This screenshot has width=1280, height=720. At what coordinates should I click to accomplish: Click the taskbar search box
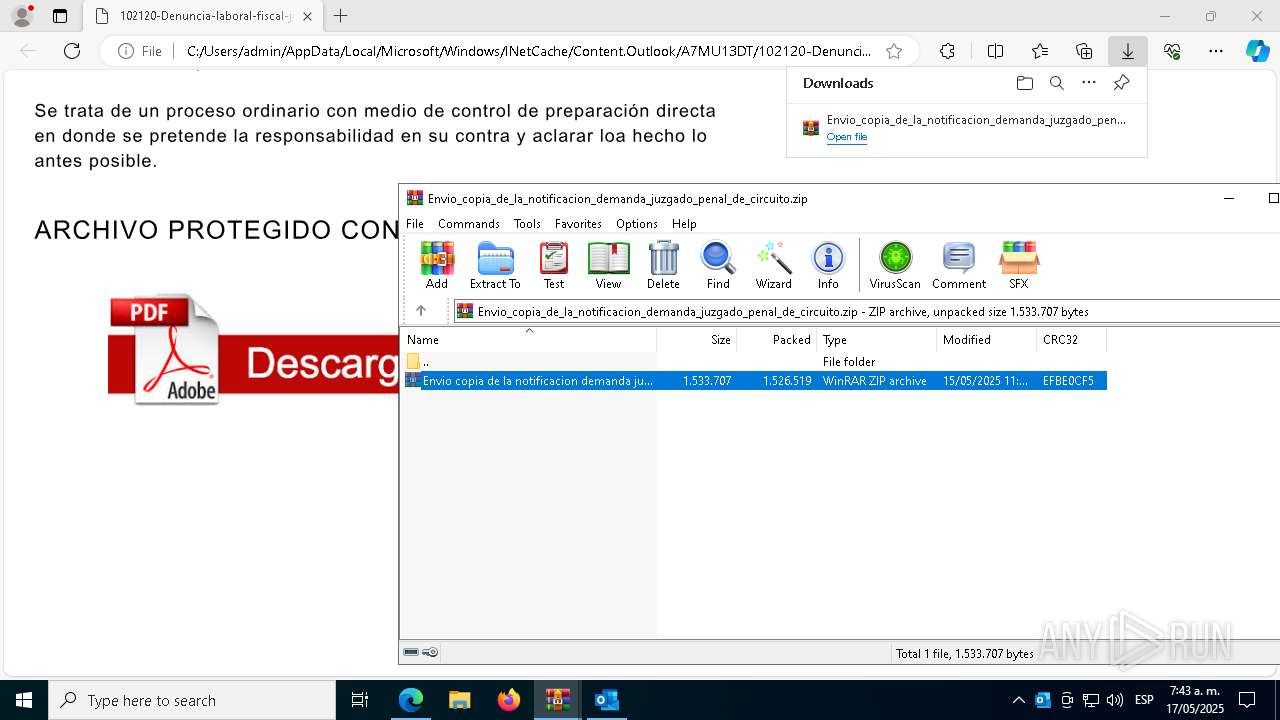pos(192,700)
